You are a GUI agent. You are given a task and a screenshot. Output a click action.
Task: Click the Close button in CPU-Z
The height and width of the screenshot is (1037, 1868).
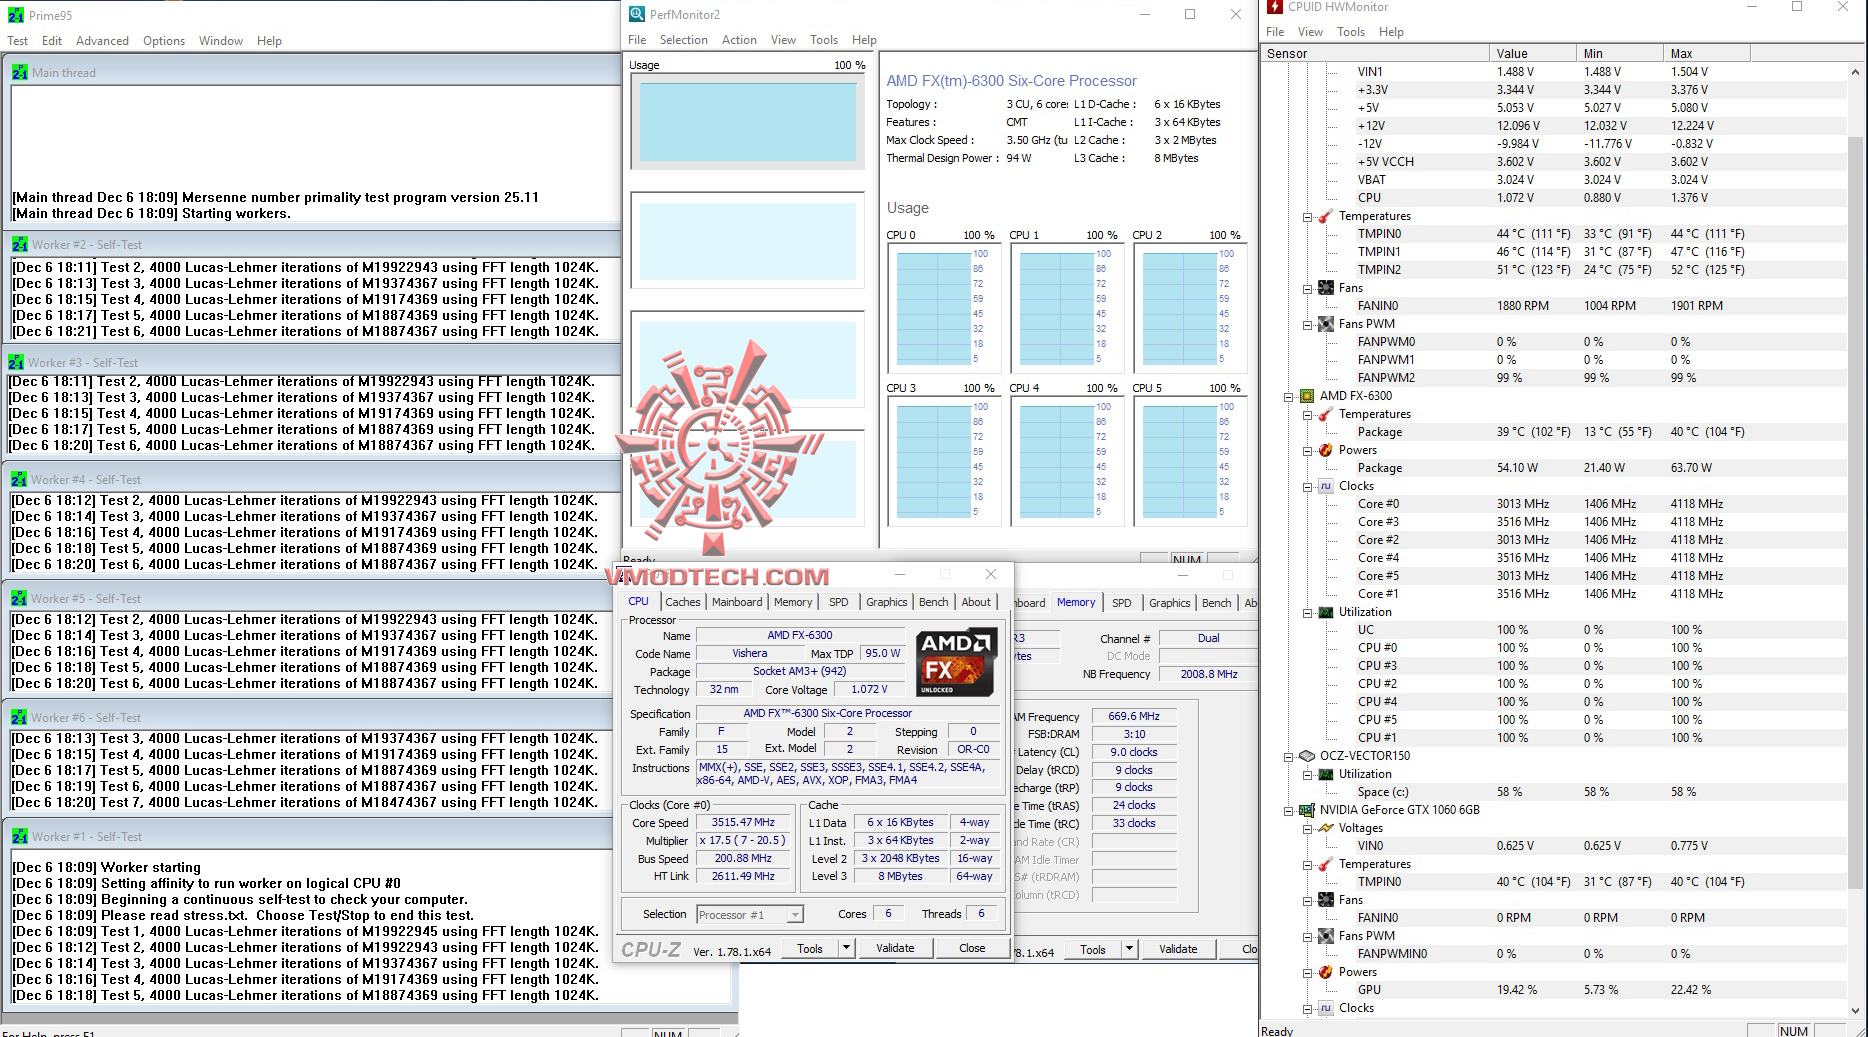(972, 948)
